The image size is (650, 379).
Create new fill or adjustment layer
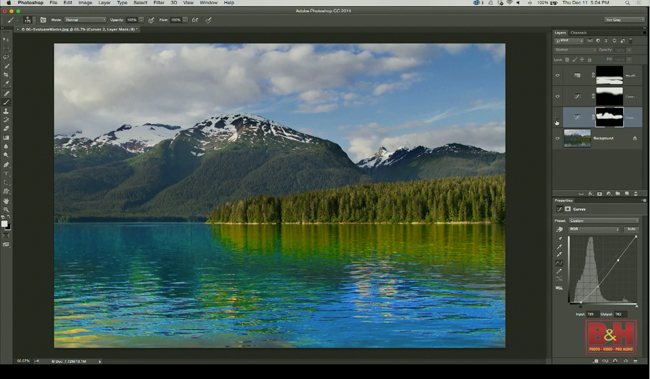pyautogui.click(x=609, y=194)
